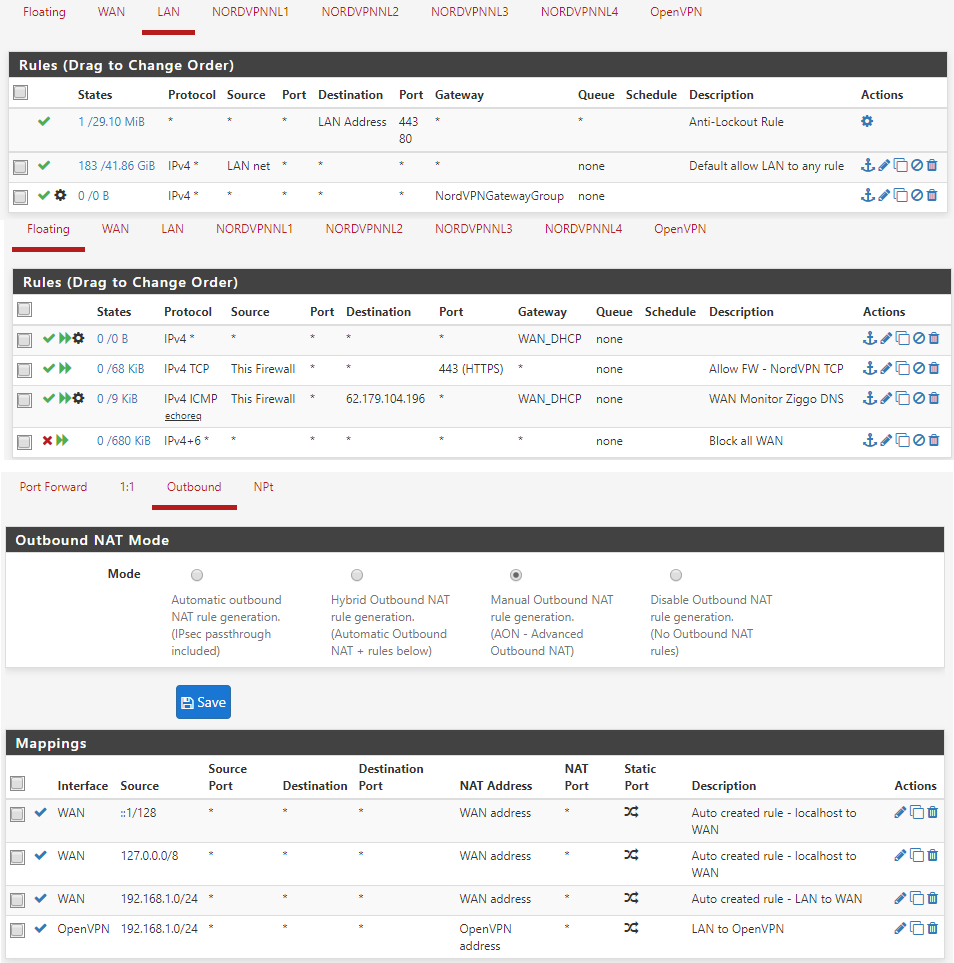Select Hybrid Outbound NAT mode radio button

[357, 575]
